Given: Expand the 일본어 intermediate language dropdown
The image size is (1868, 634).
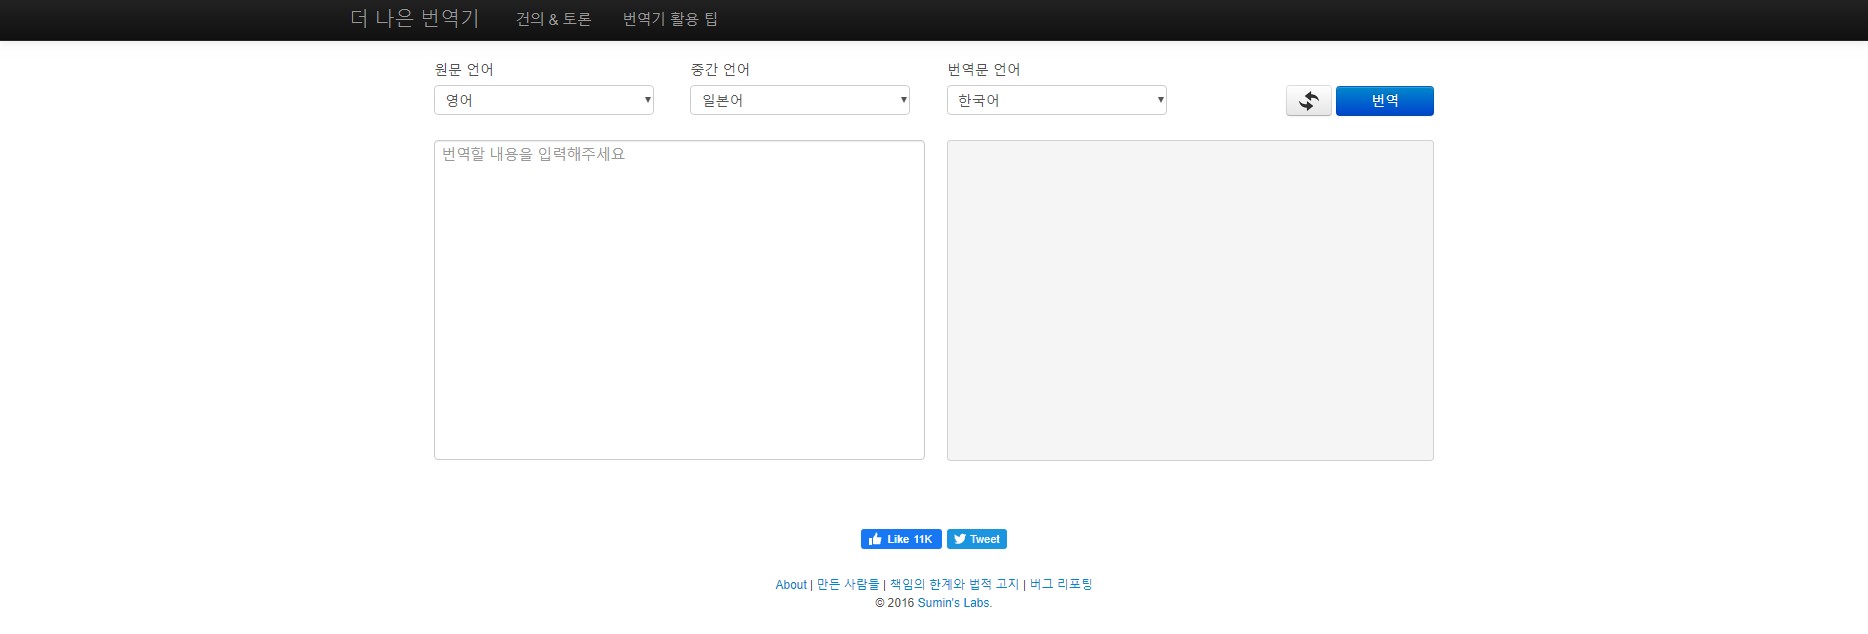Looking at the screenshot, I should 799,100.
